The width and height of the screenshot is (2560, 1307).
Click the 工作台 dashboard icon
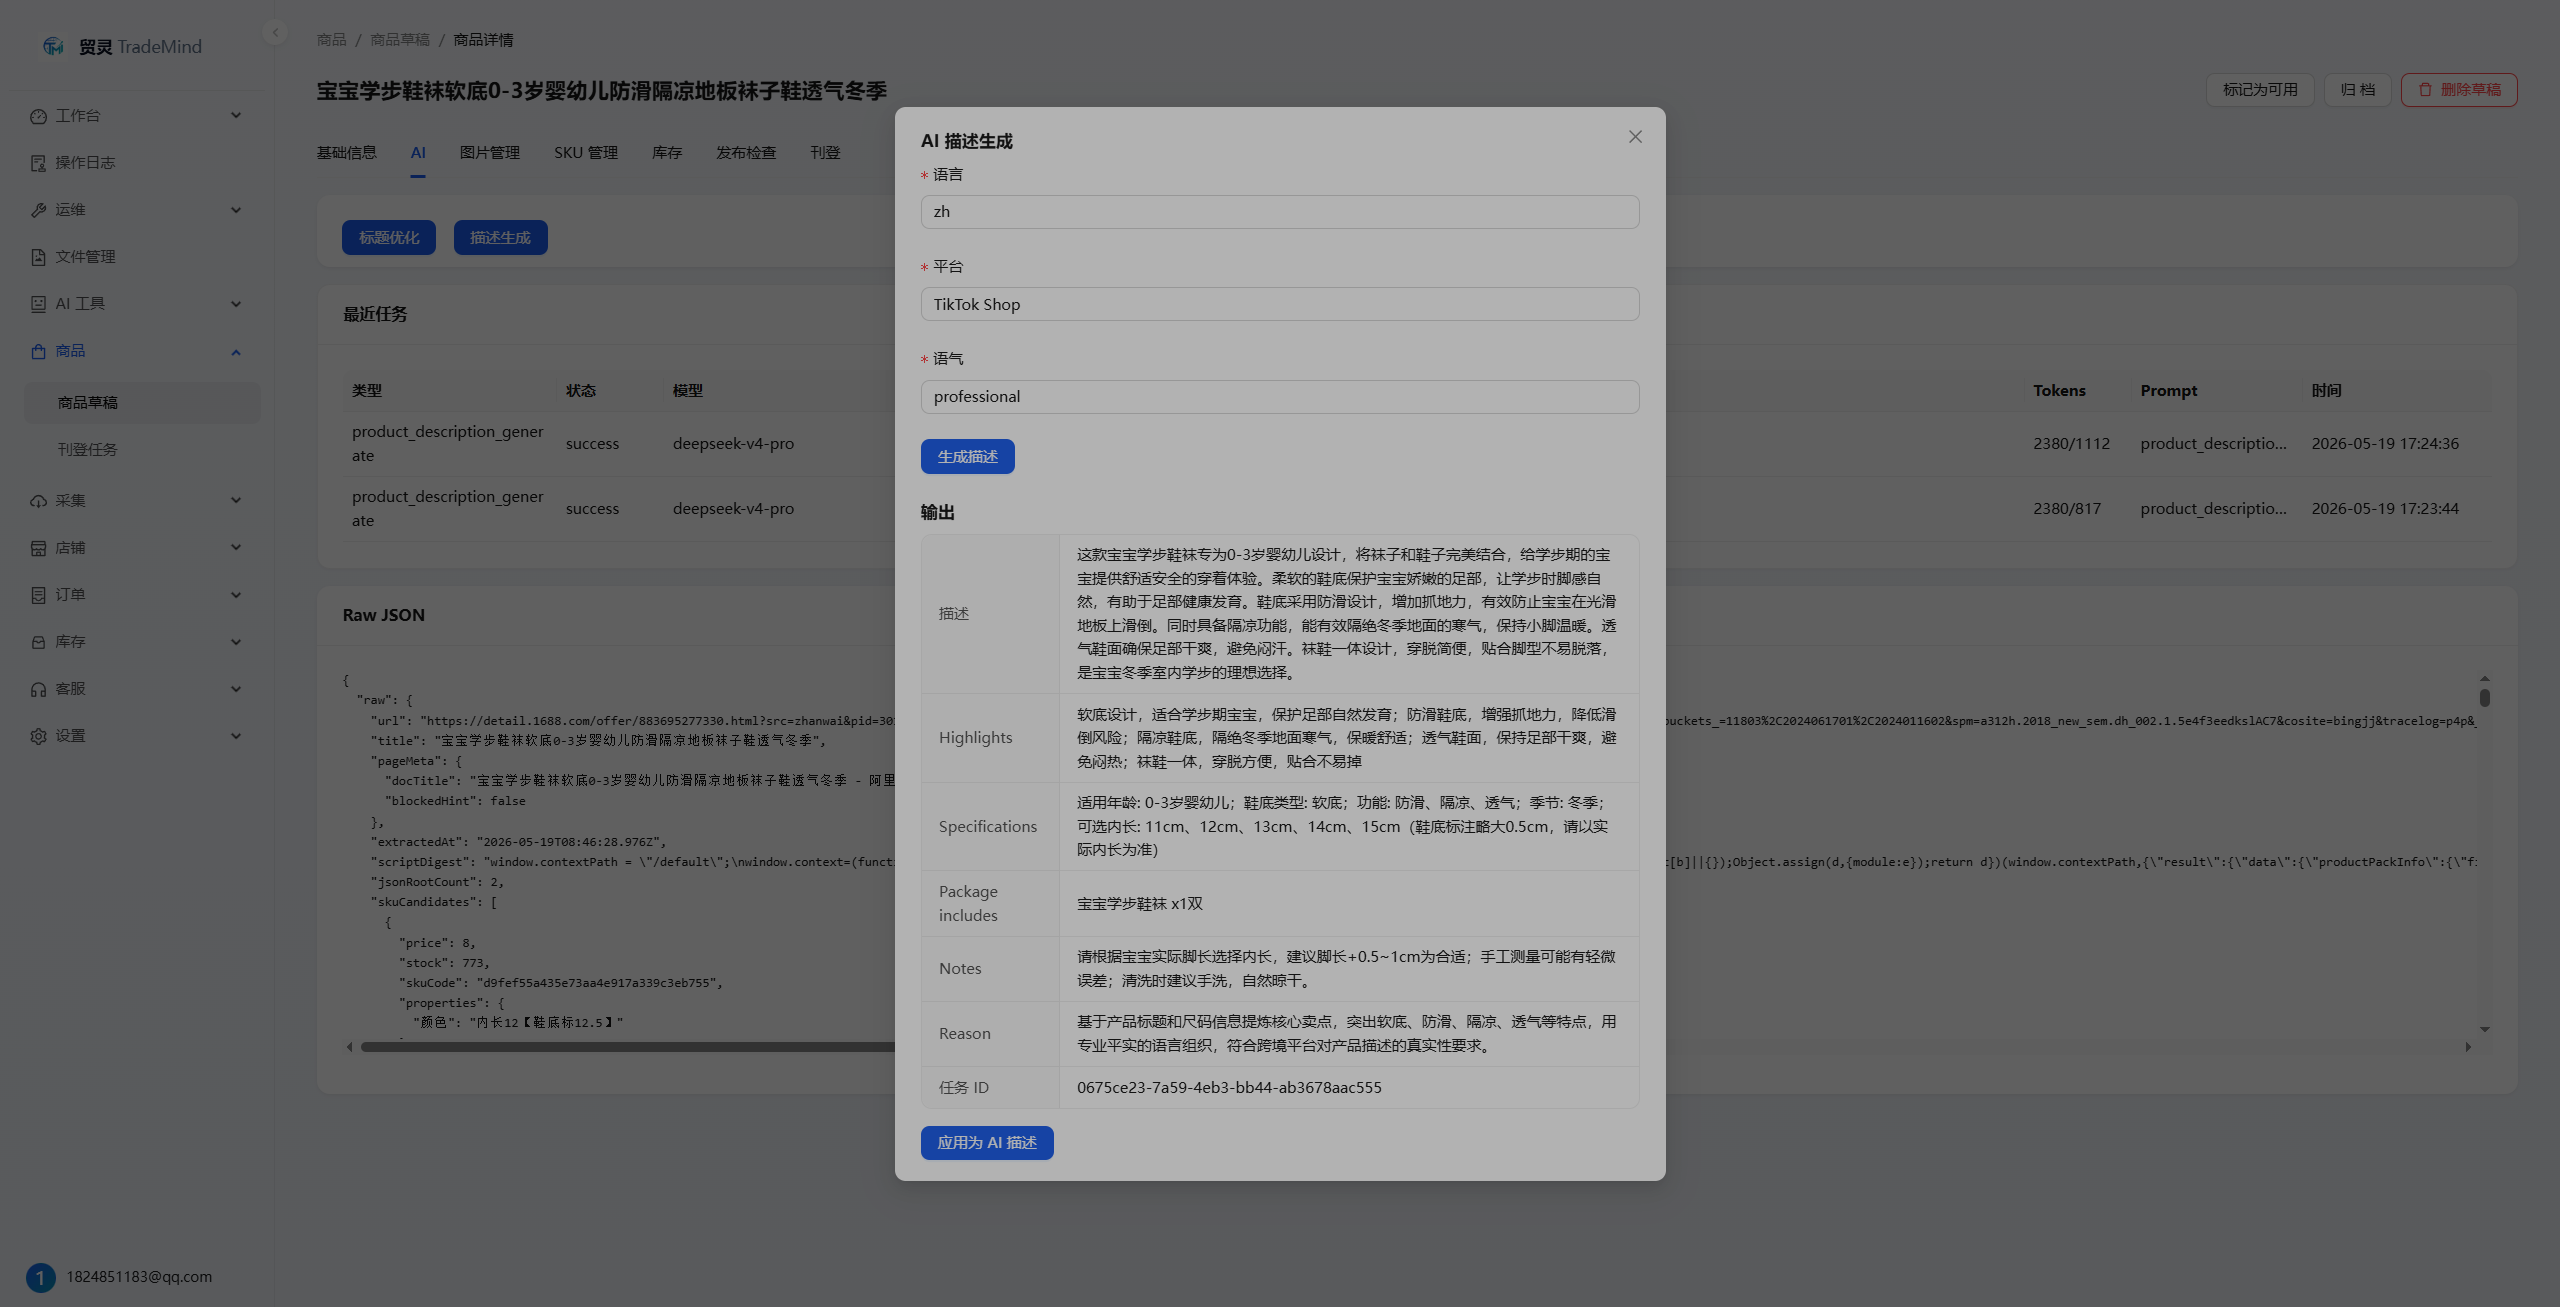[38, 116]
